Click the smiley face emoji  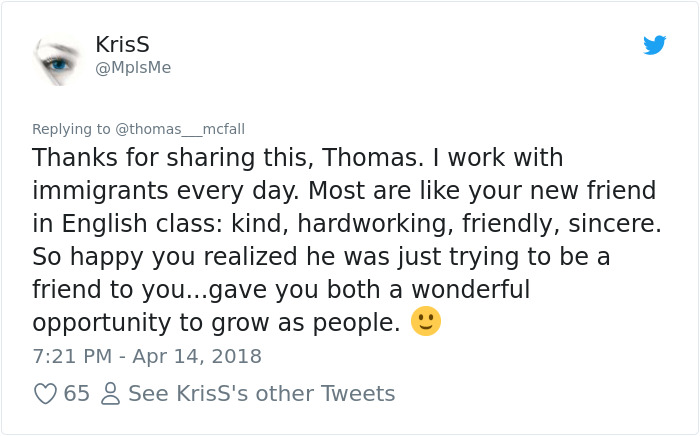tap(426, 321)
